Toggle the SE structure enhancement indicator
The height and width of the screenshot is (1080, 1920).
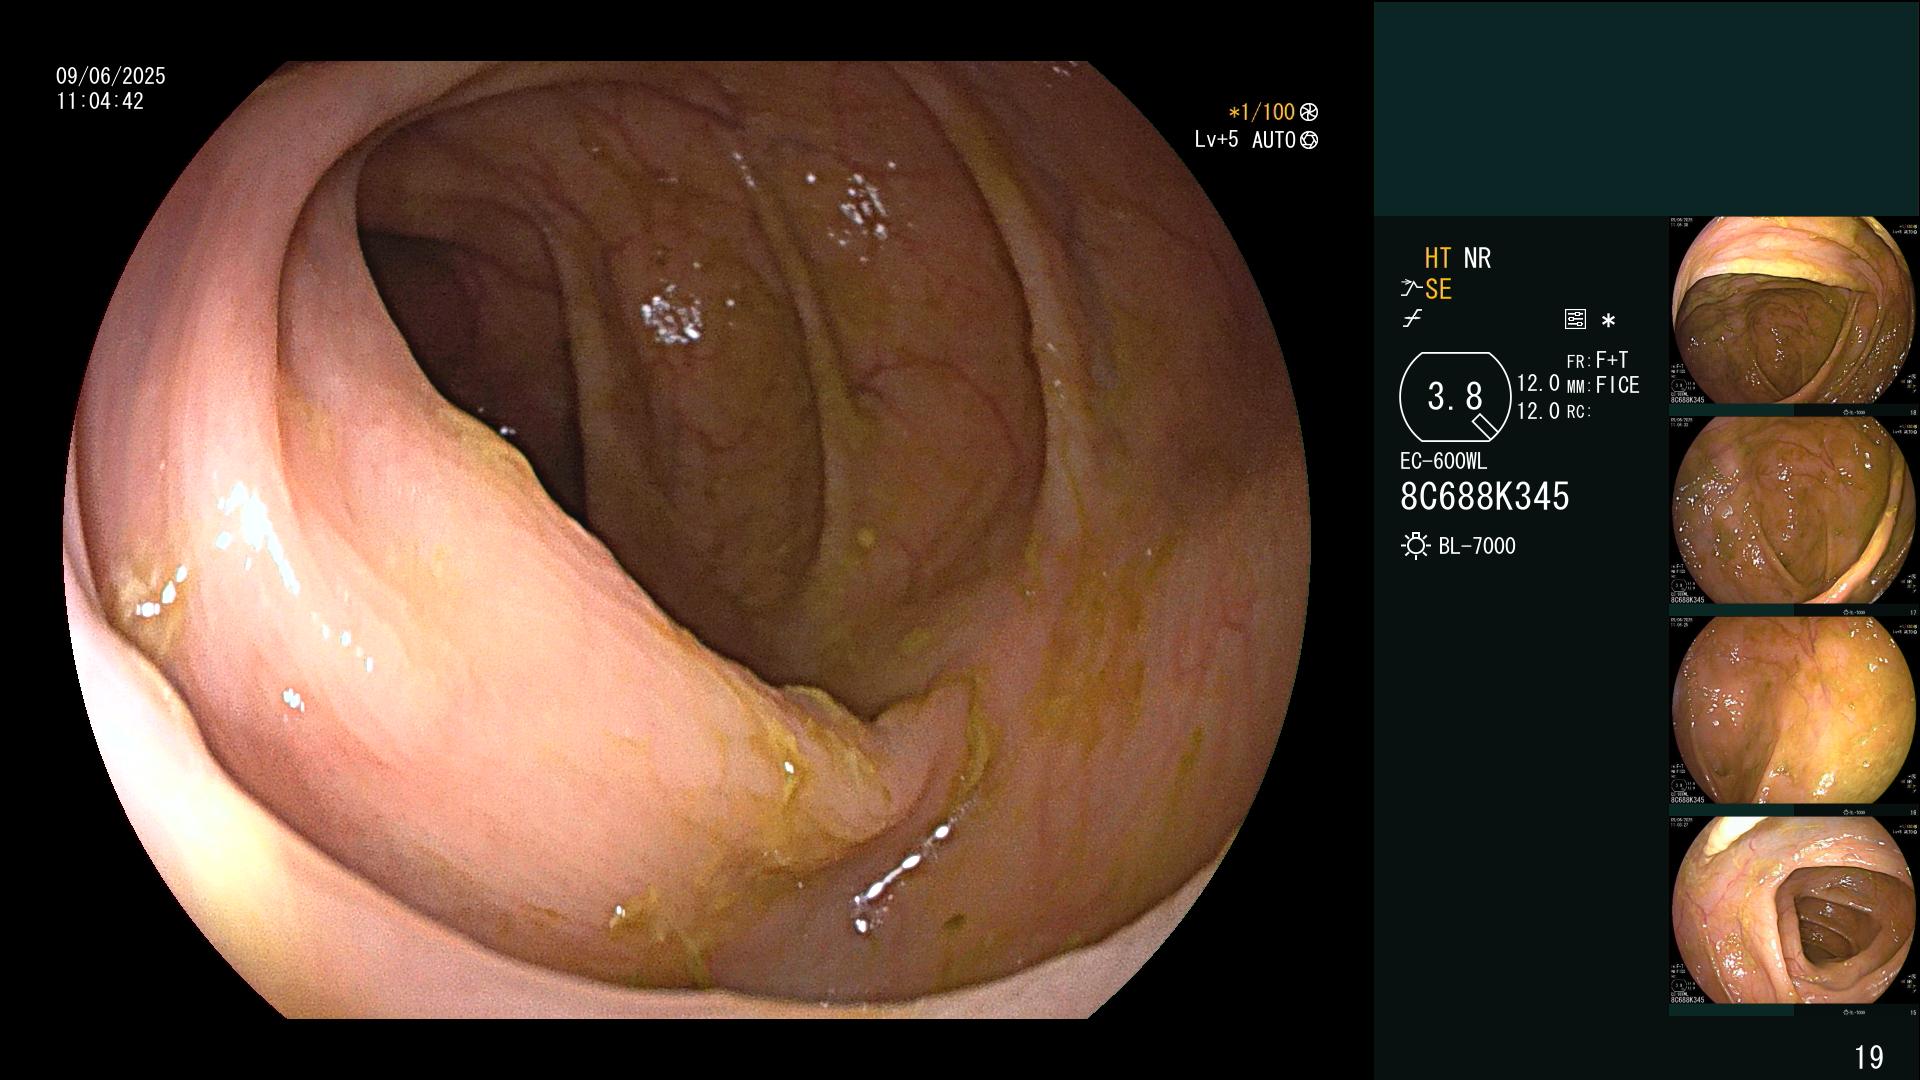click(1438, 289)
